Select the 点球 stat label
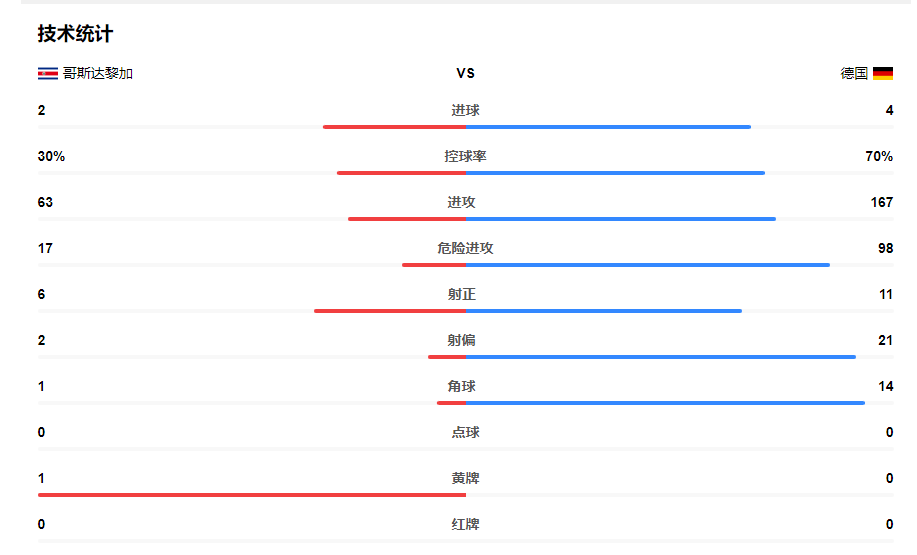The width and height of the screenshot is (917, 555). point(465,432)
